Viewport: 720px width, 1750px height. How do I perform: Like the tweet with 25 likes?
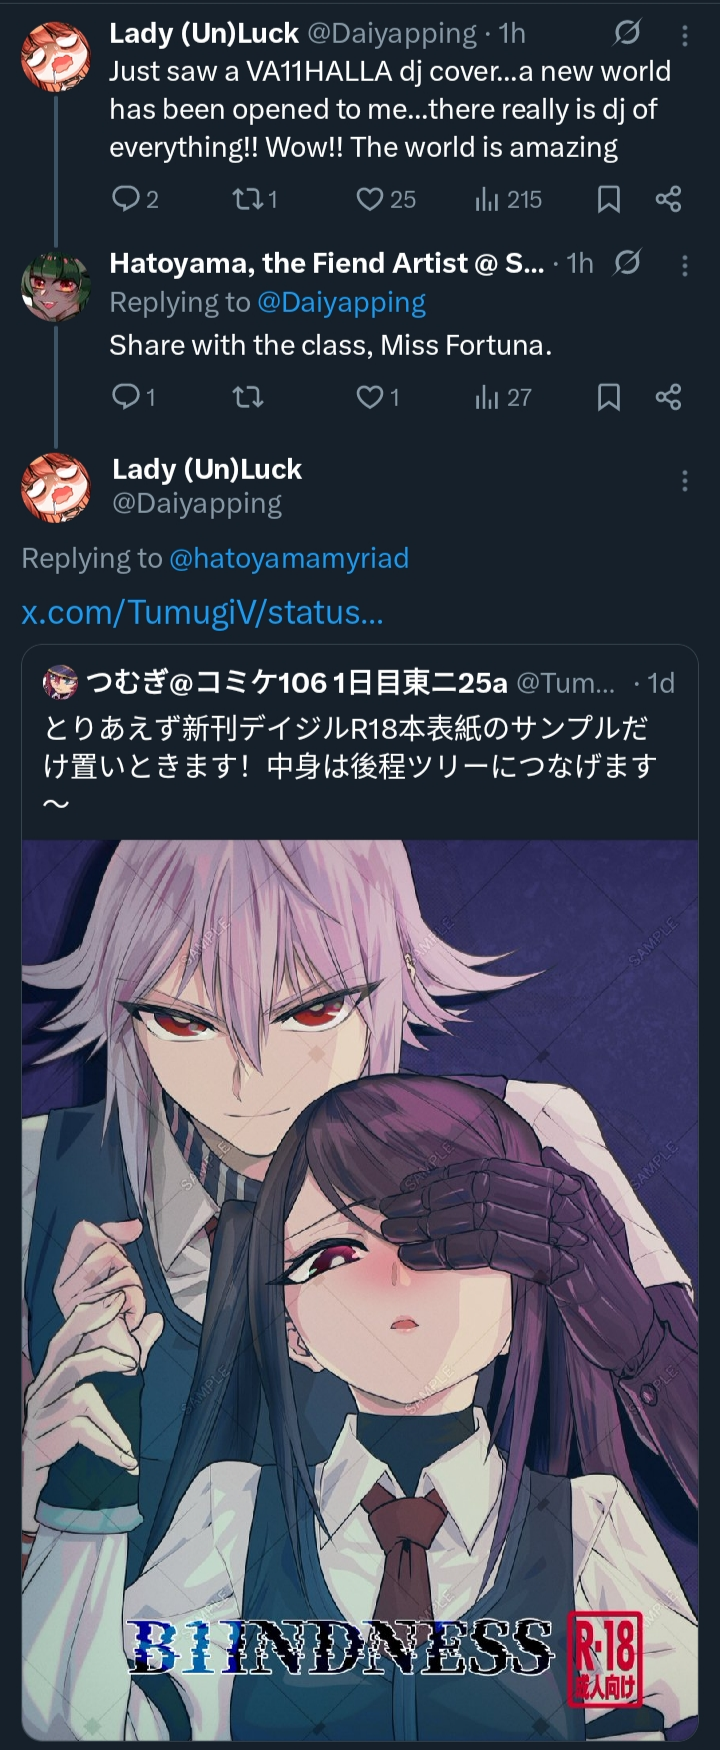386,199
